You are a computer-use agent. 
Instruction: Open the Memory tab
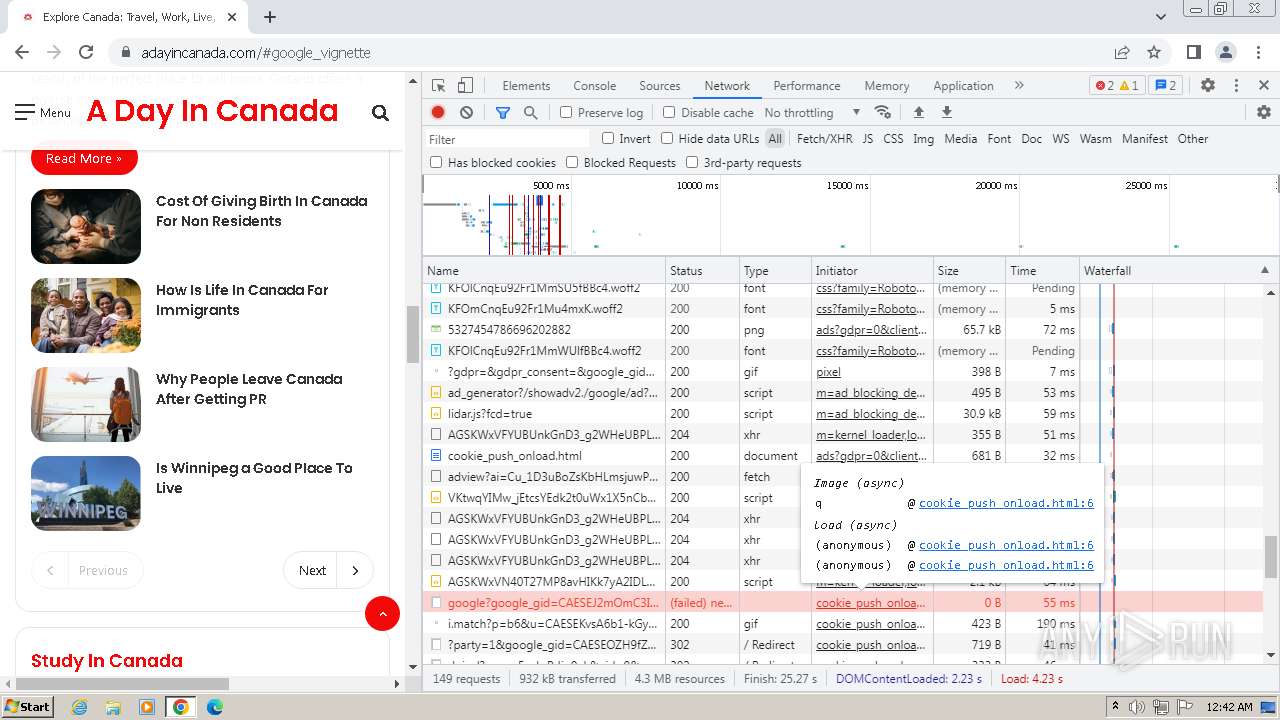(886, 86)
